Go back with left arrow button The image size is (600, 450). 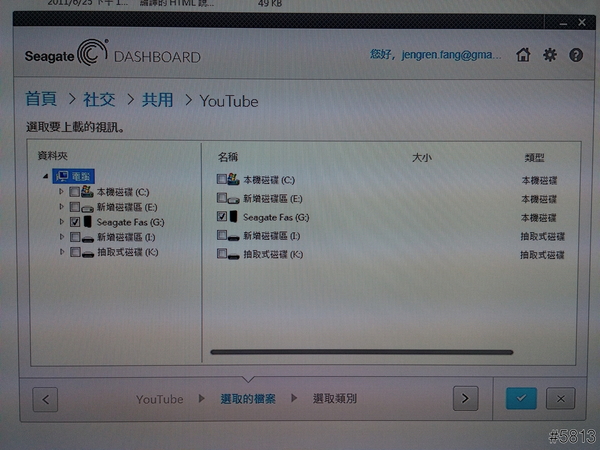tap(45, 399)
